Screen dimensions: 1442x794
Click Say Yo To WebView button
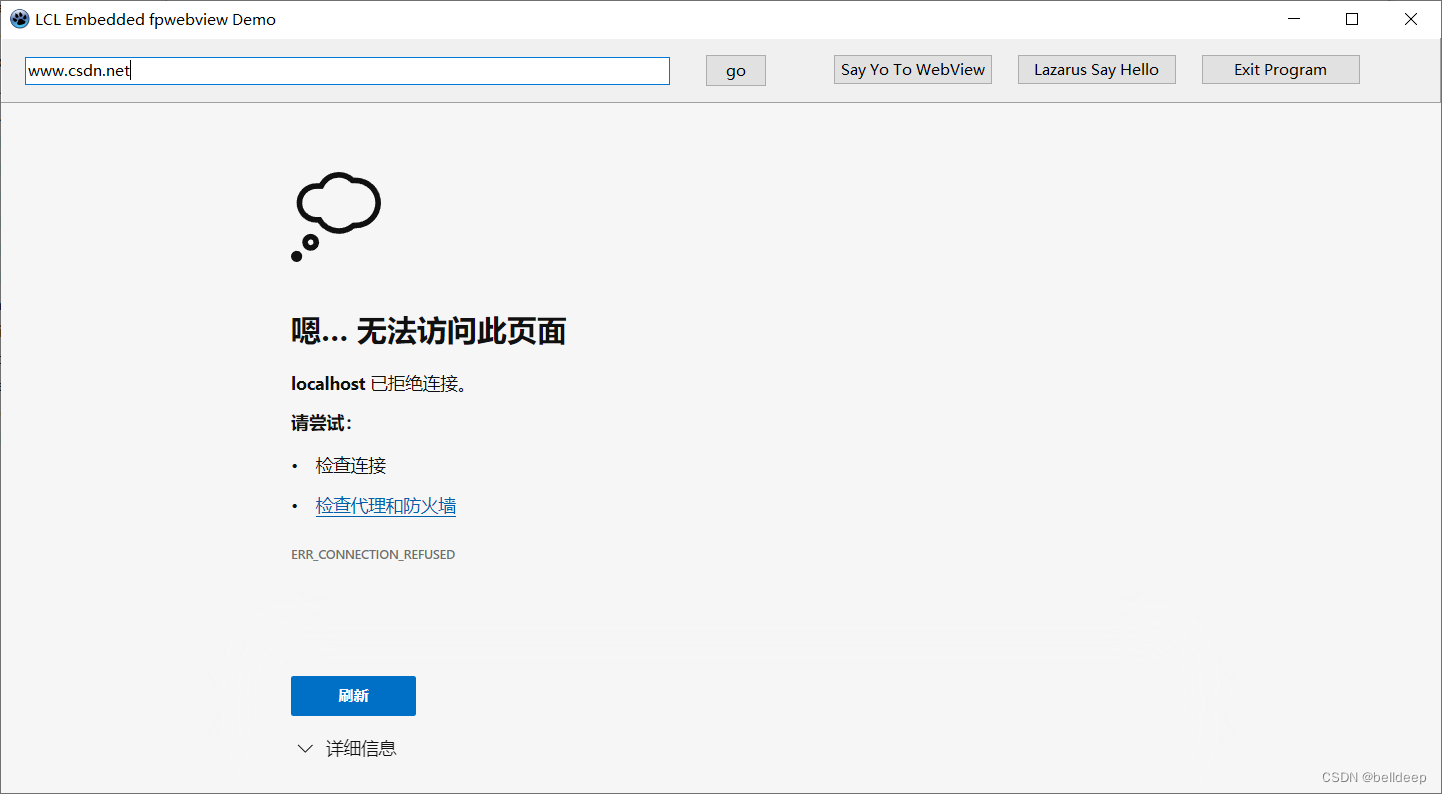(x=913, y=70)
